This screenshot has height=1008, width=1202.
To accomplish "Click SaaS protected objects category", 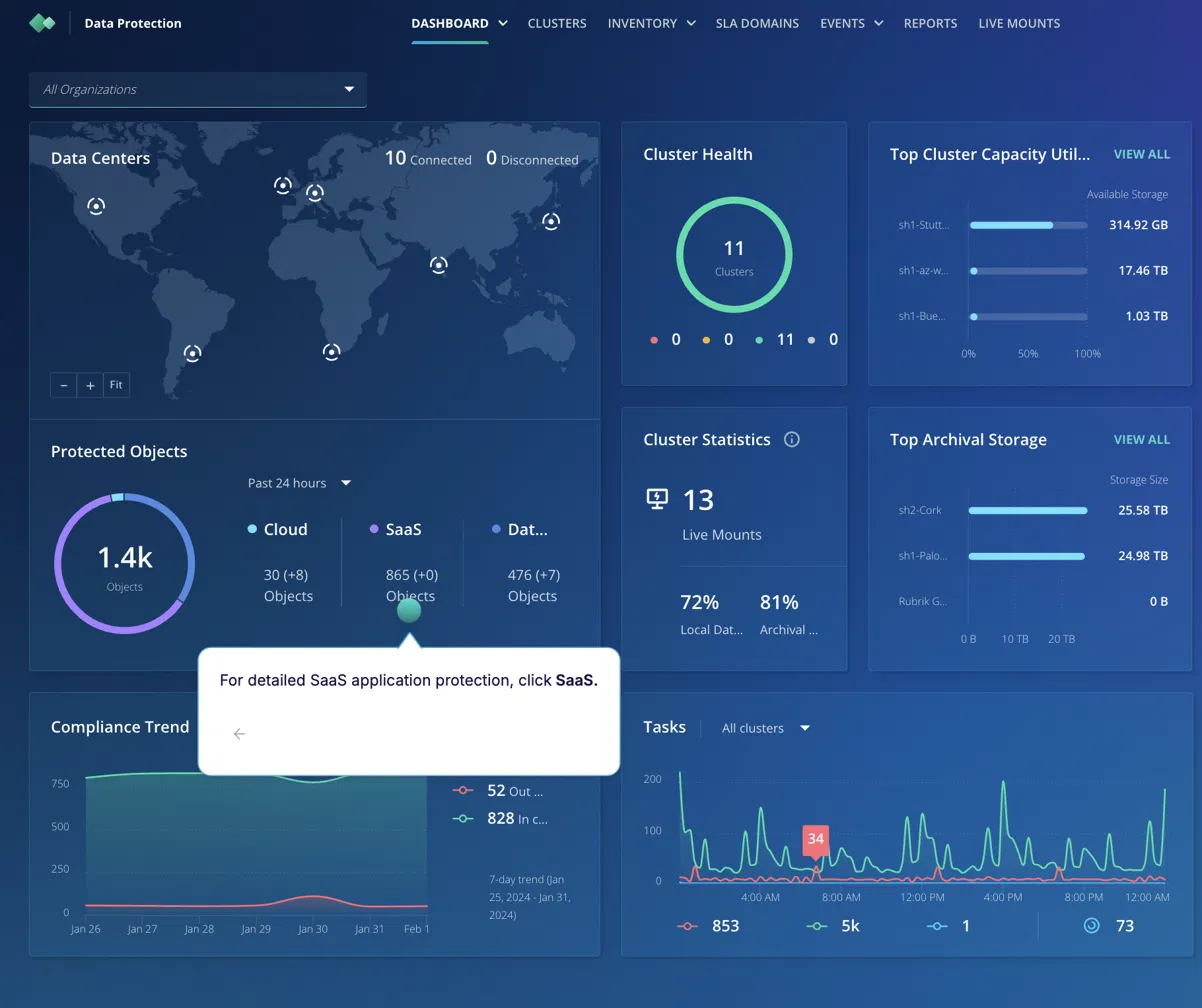I will click(x=396, y=529).
